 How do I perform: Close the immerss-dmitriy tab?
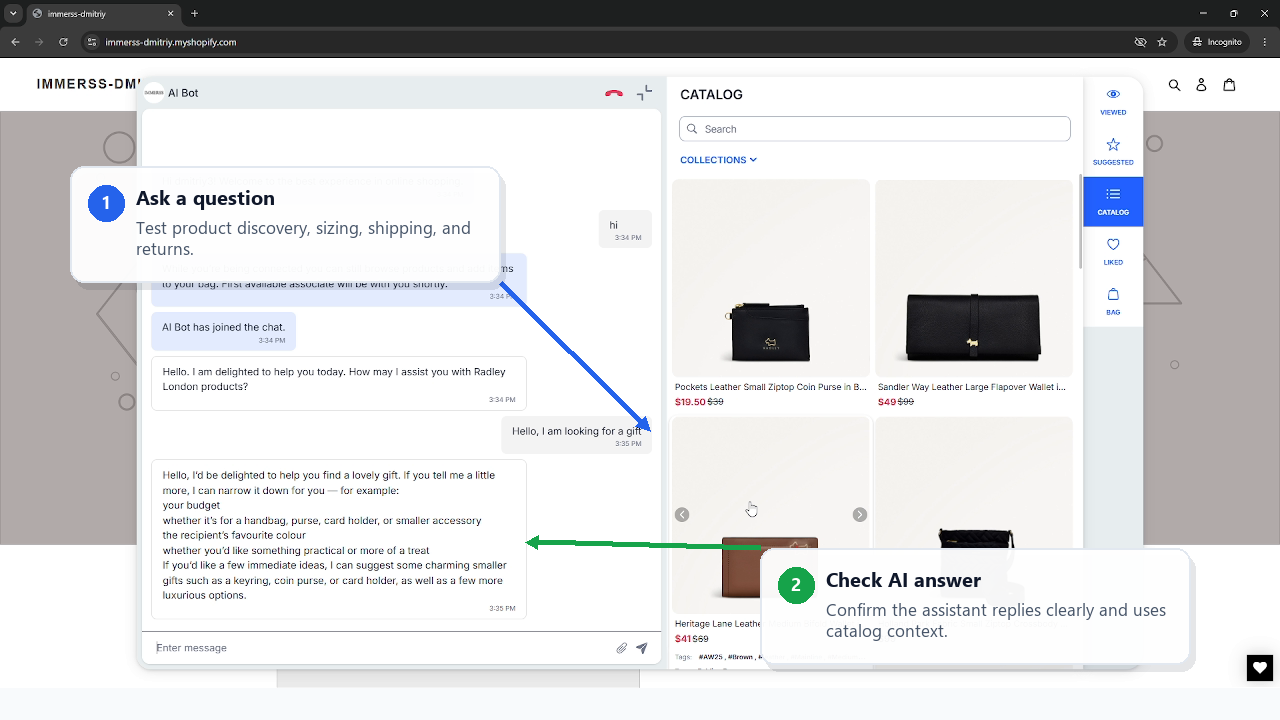(x=171, y=14)
